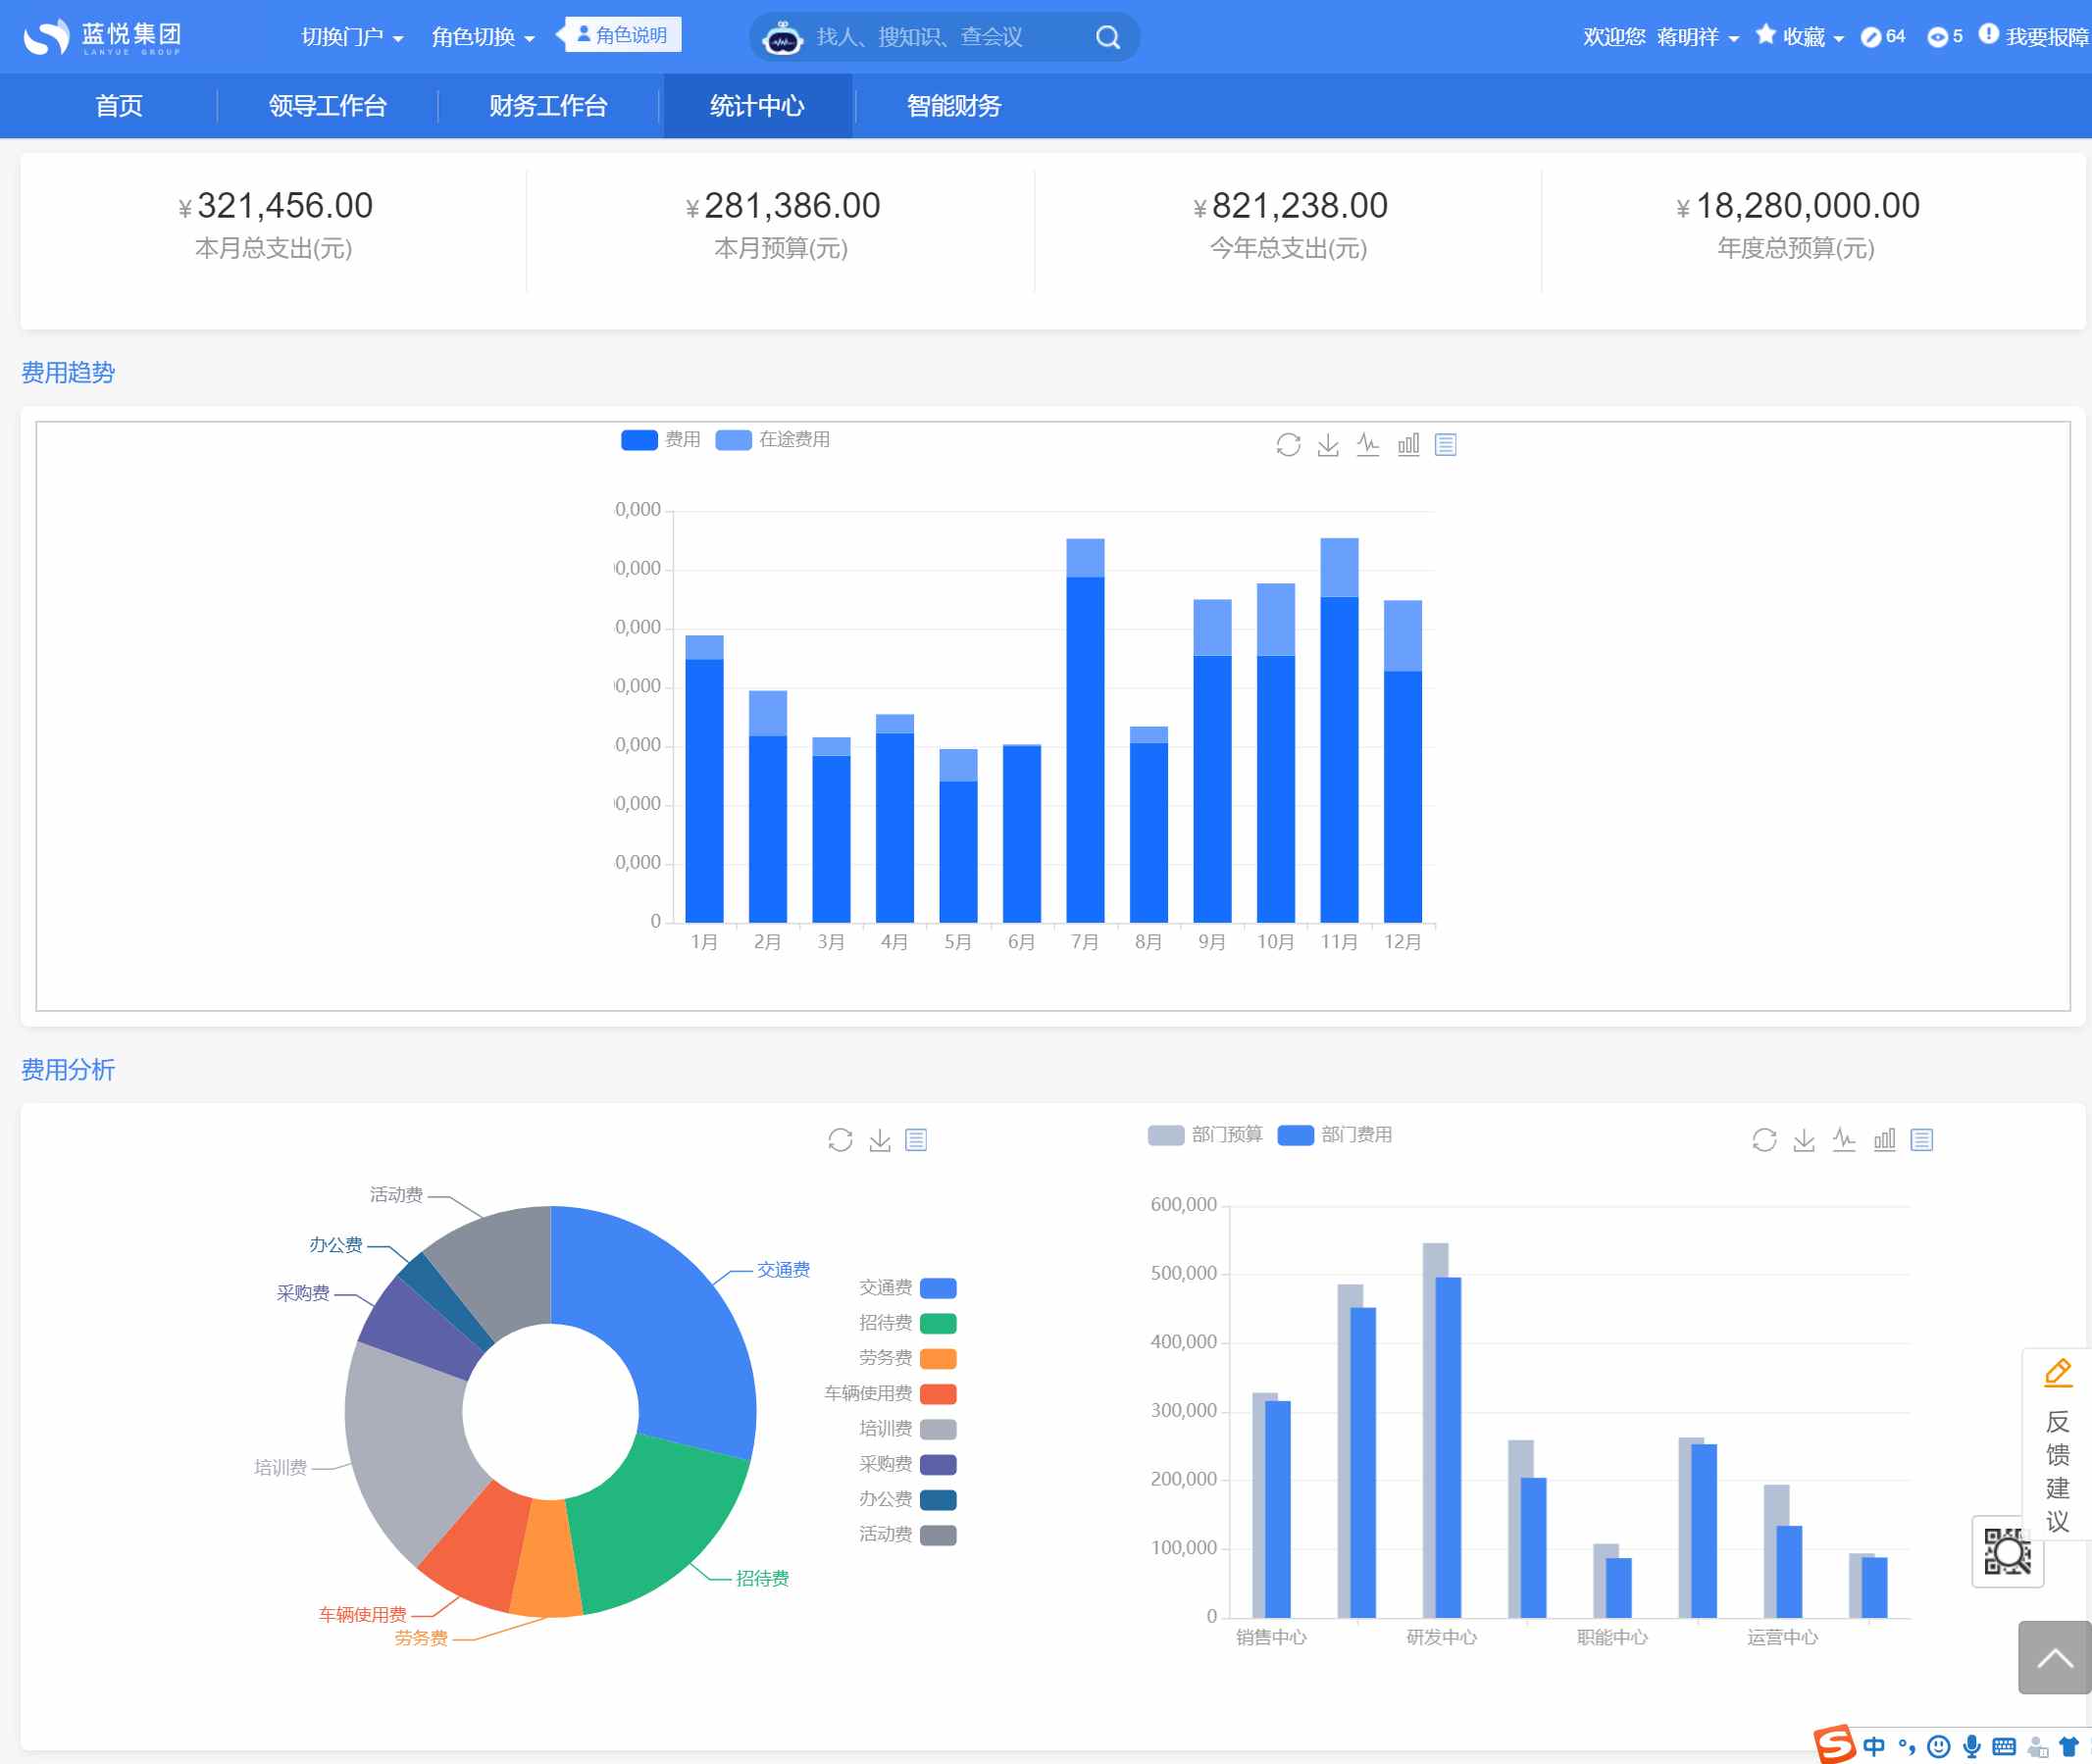2092x1764 pixels.
Task: Switch department chart to line view
Action: tap(1844, 1140)
